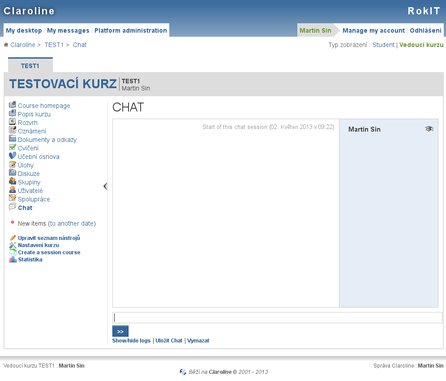The height and width of the screenshot is (381, 446).
Task: Open Platform administration
Action: pos(131,30)
